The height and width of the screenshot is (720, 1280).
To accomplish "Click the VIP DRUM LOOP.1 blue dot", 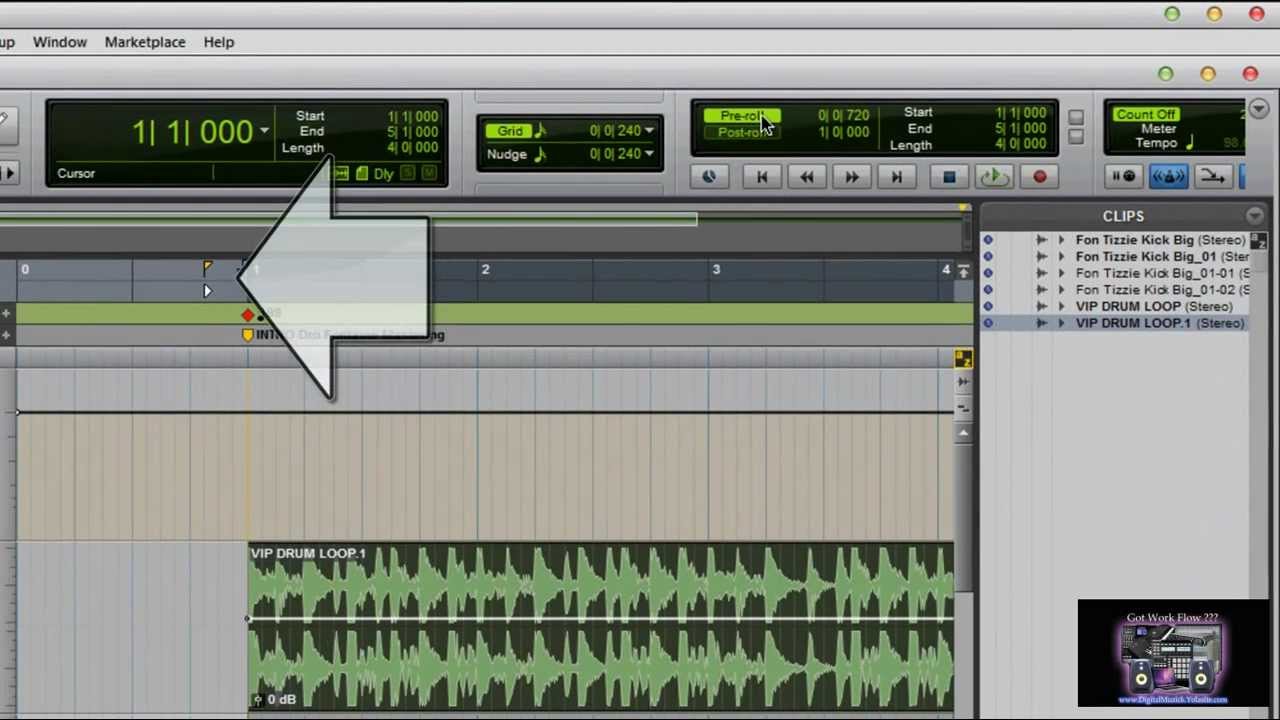I will coord(988,324).
